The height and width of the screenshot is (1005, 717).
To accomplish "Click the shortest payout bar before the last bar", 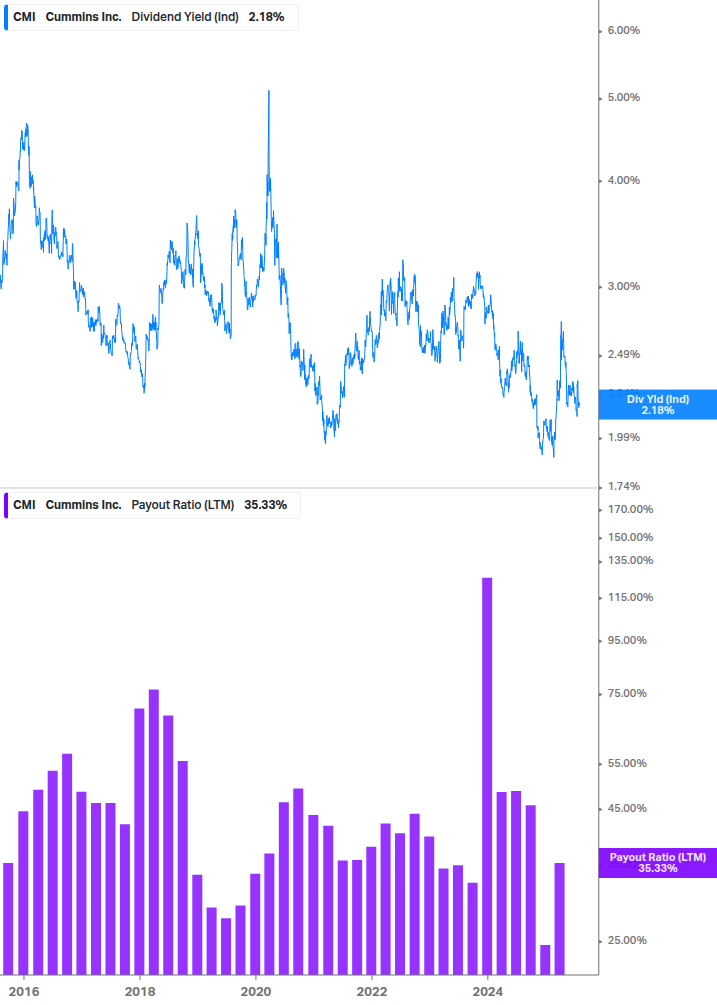I will pyautogui.click(x=545, y=959).
